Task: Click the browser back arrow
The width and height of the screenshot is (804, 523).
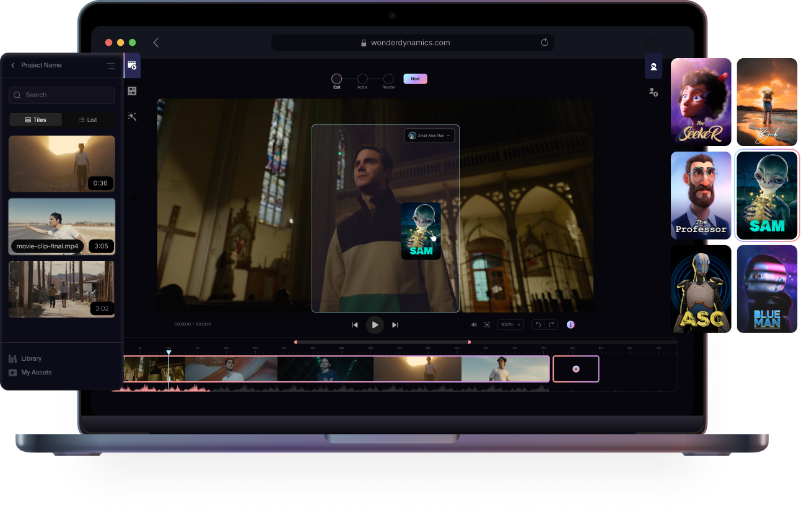Action: [156, 43]
